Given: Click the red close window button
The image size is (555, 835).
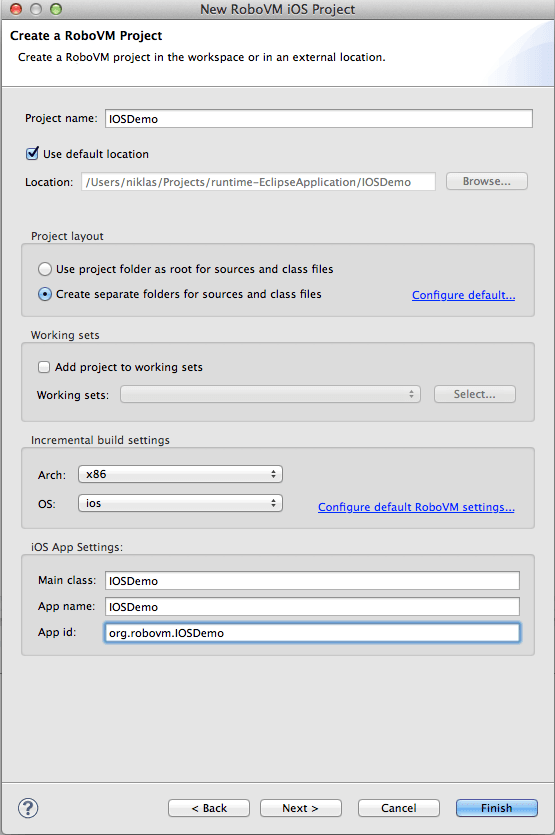Looking at the screenshot, I should coord(16,9).
